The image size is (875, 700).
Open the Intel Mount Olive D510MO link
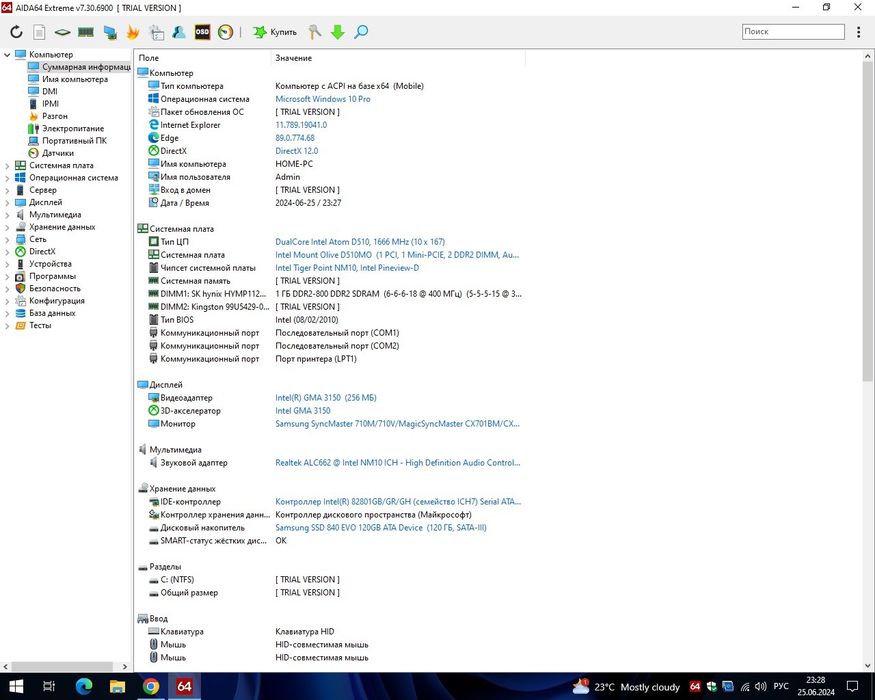(x=397, y=255)
